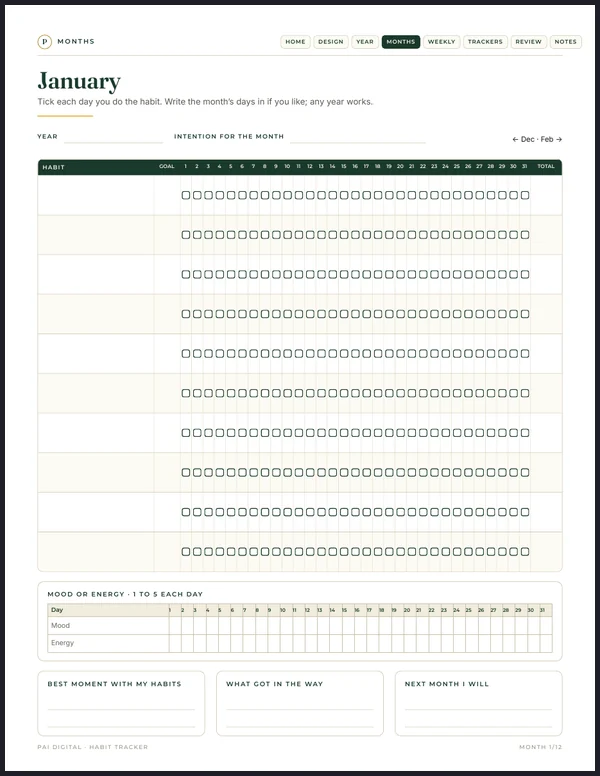Open the WEEKLY tab

click(x=441, y=42)
